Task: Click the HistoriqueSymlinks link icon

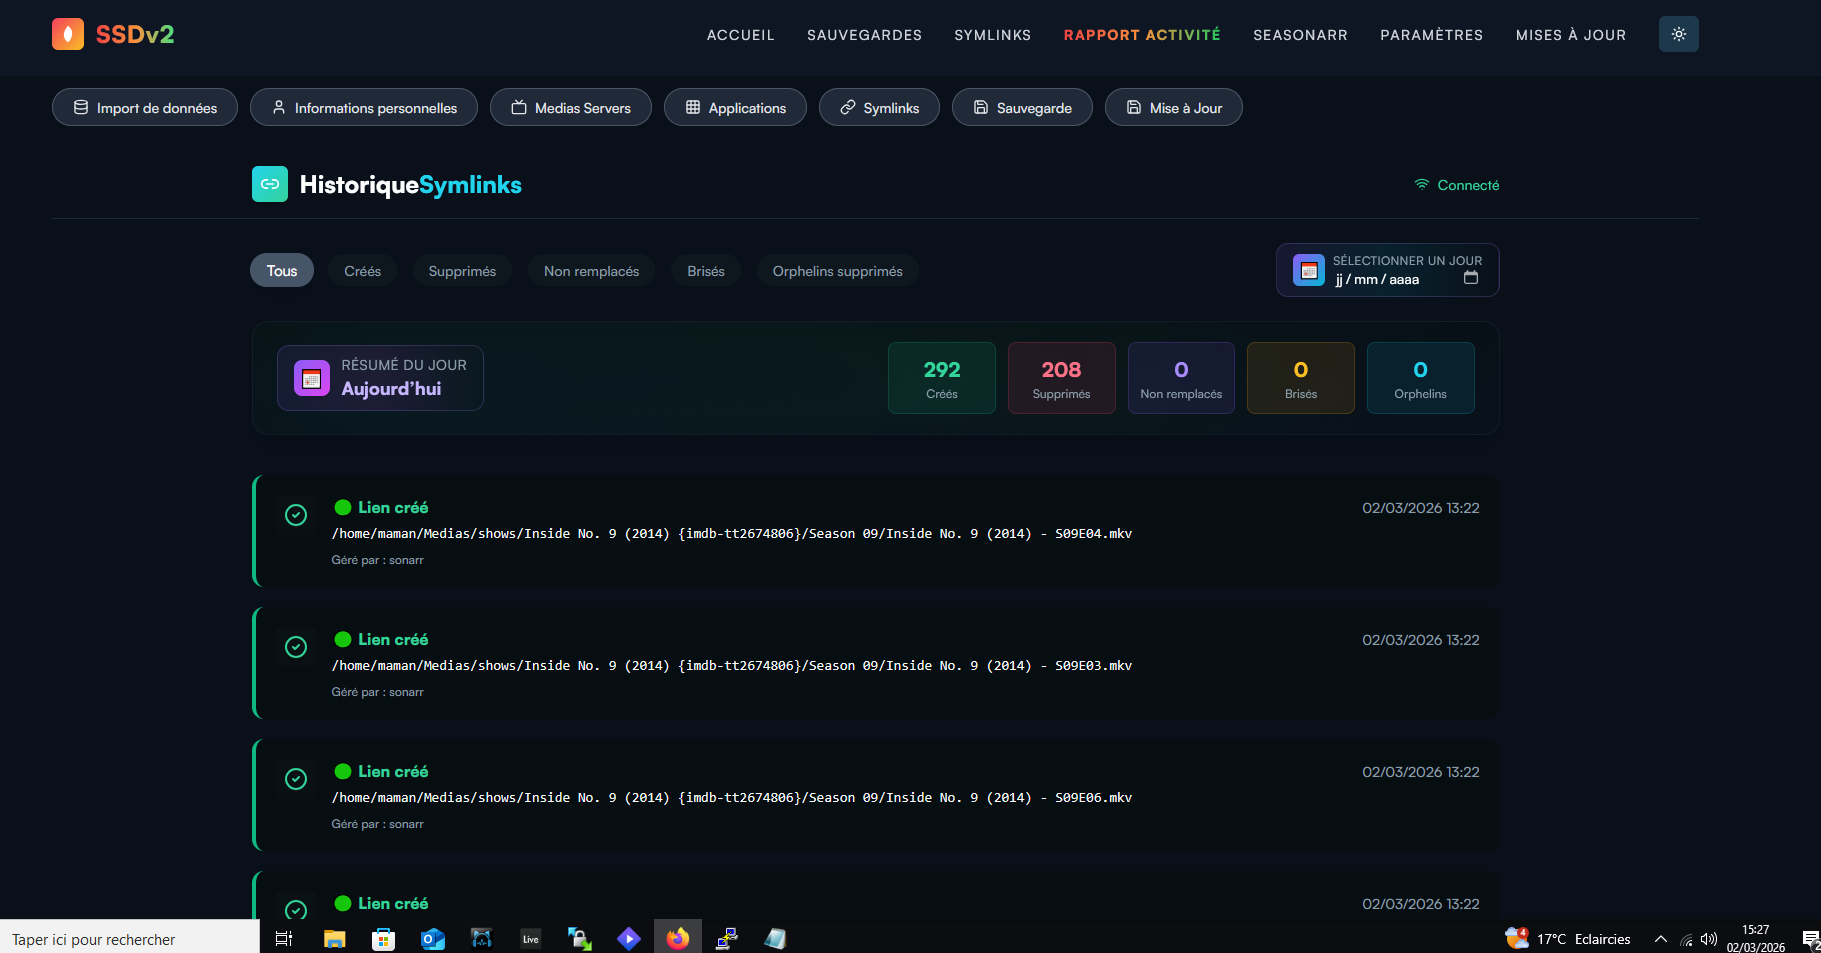Action: coord(270,184)
